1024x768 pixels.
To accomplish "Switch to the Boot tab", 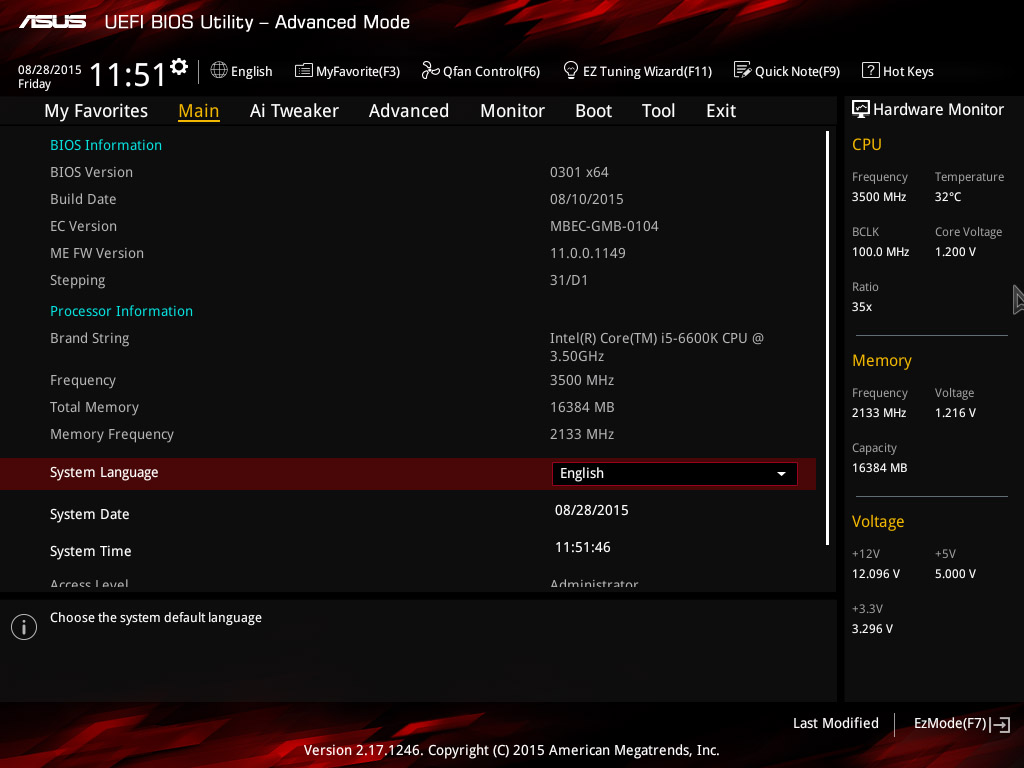I will [x=594, y=111].
